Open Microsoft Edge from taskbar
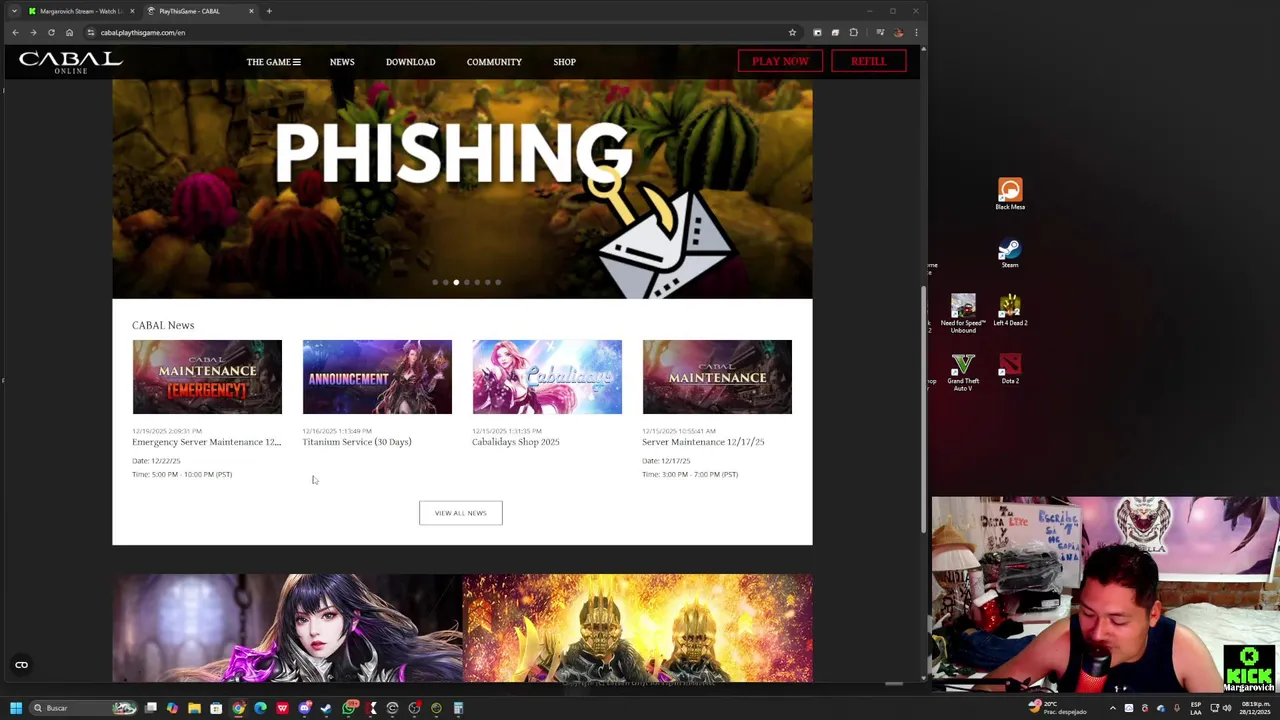Image resolution: width=1280 pixels, height=720 pixels. [x=260, y=708]
